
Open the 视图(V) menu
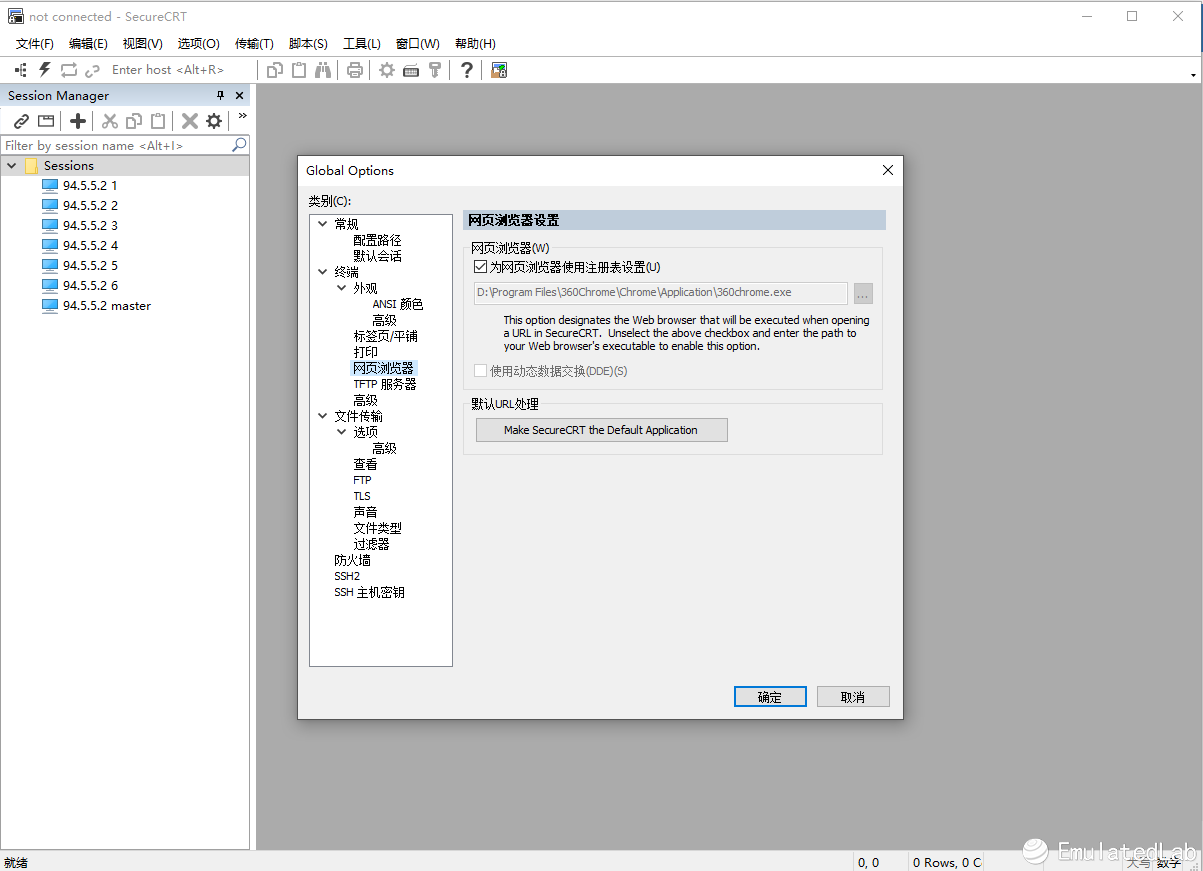pos(143,43)
